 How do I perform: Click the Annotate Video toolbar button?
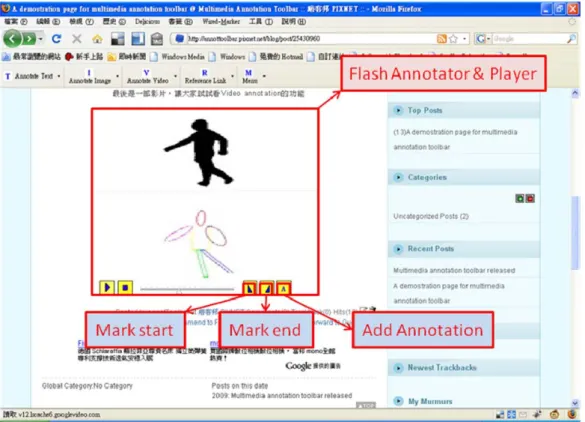coord(147,76)
